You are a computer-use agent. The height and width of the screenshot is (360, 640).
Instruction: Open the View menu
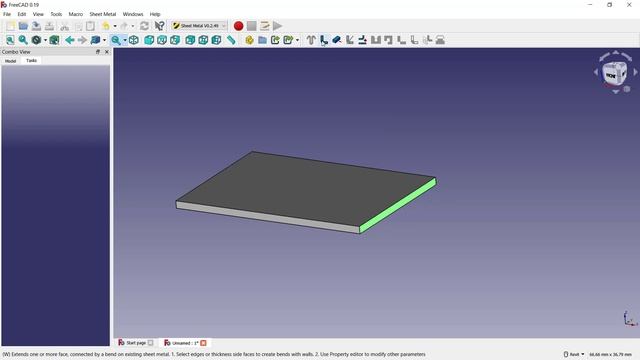(x=38, y=14)
